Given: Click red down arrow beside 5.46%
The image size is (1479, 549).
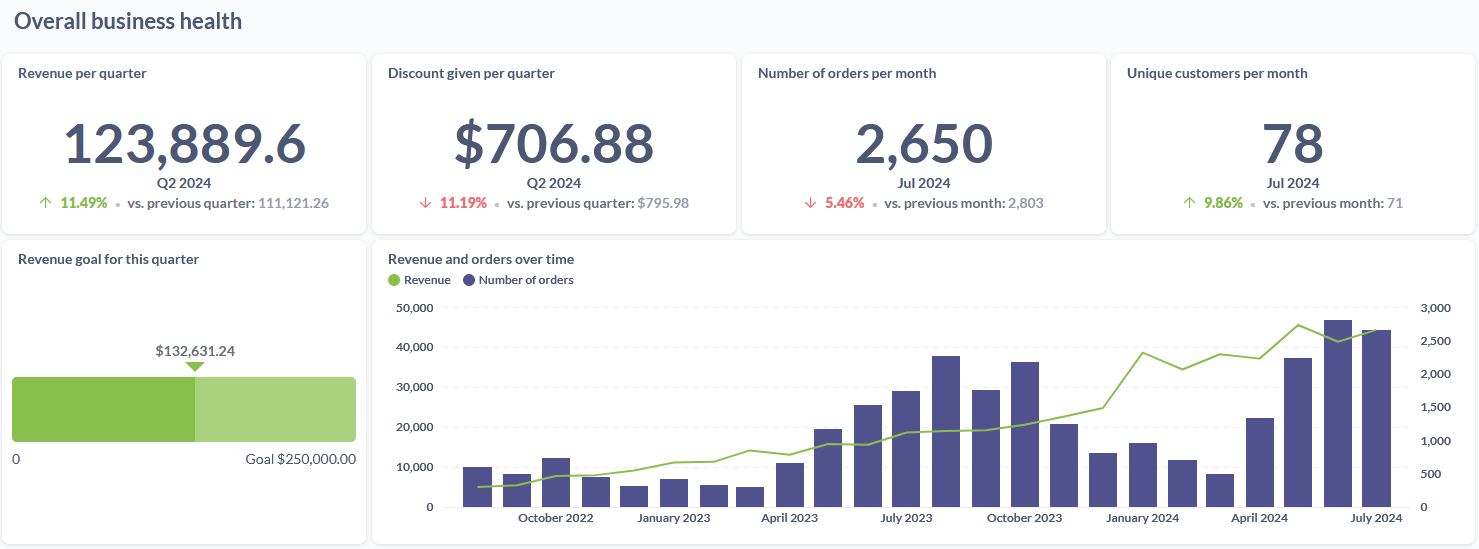Looking at the screenshot, I should pos(810,203).
